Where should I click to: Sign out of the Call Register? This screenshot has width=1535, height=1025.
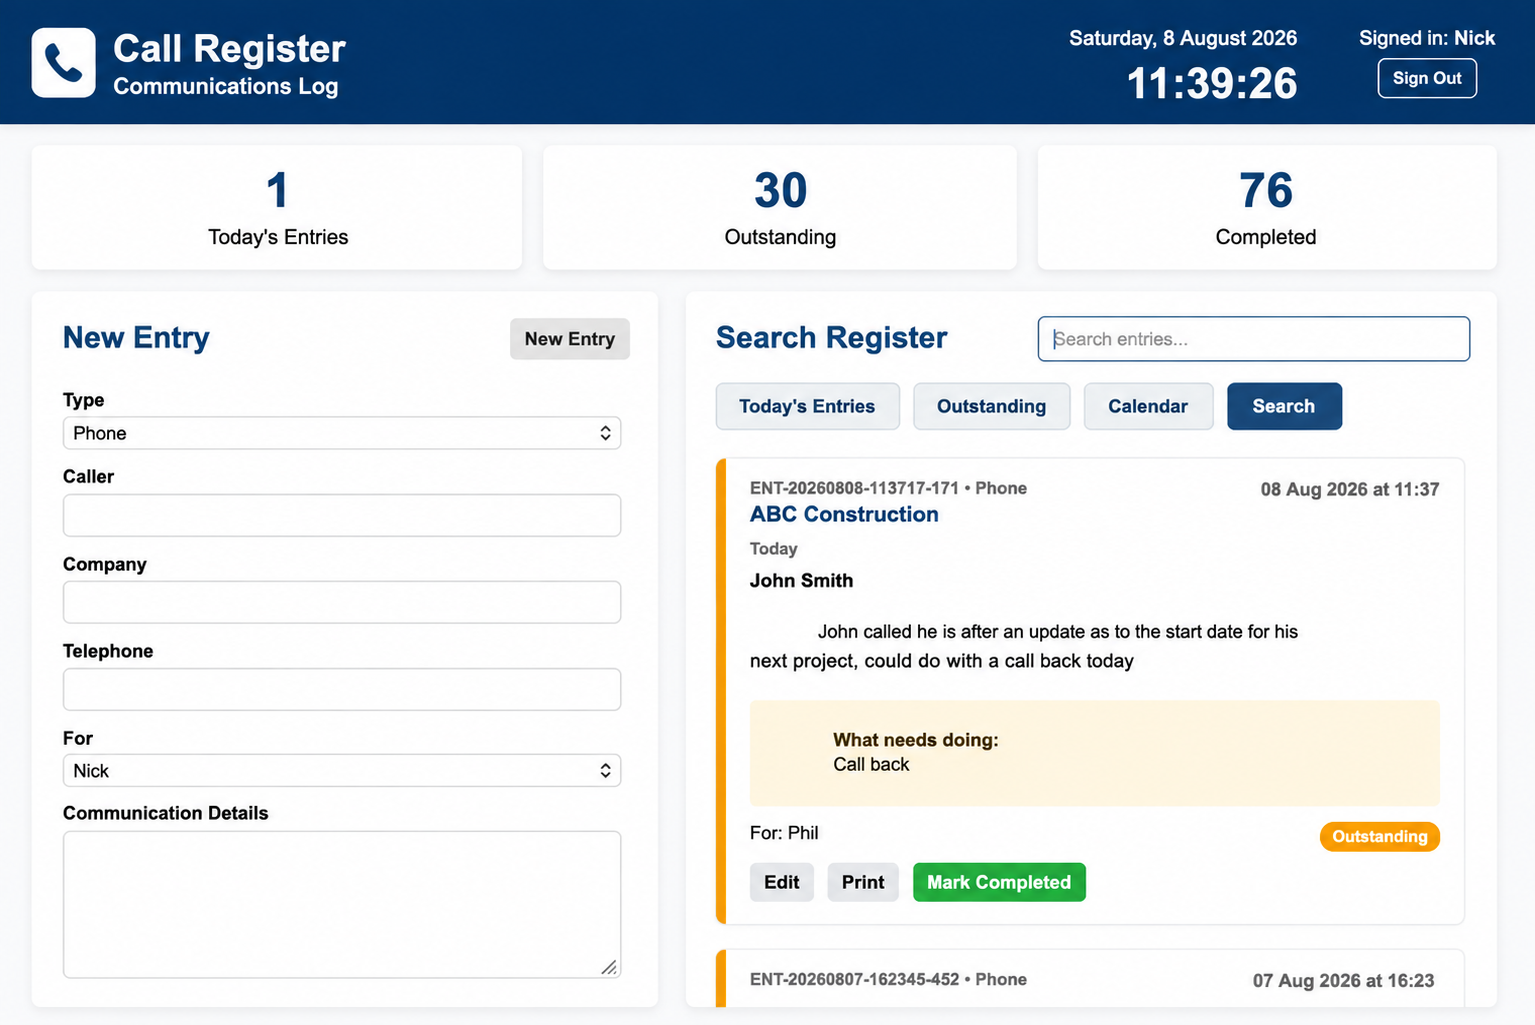pos(1426,78)
